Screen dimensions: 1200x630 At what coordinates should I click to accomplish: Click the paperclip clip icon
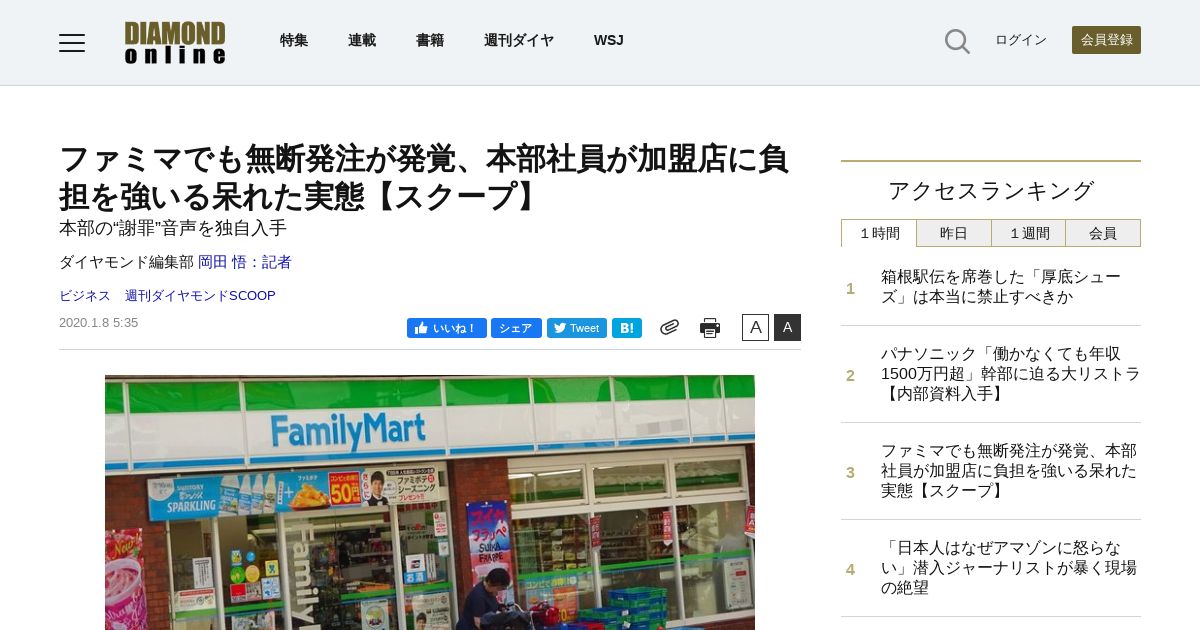pos(670,327)
